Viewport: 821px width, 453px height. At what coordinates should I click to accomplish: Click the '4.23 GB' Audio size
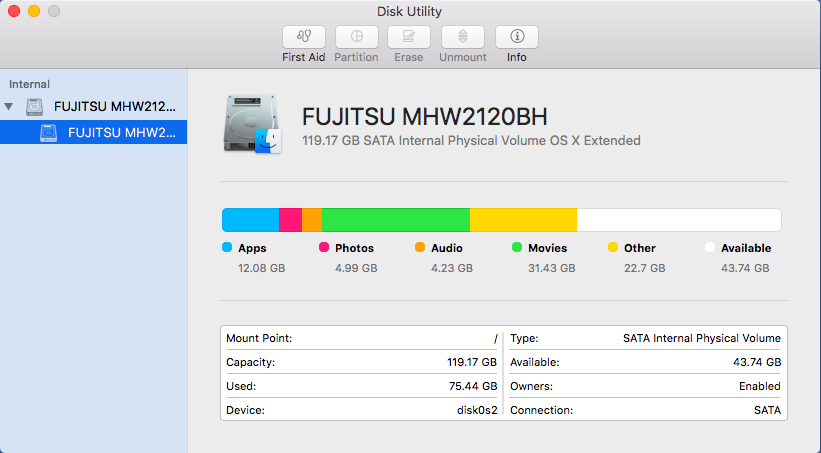pyautogui.click(x=452, y=268)
